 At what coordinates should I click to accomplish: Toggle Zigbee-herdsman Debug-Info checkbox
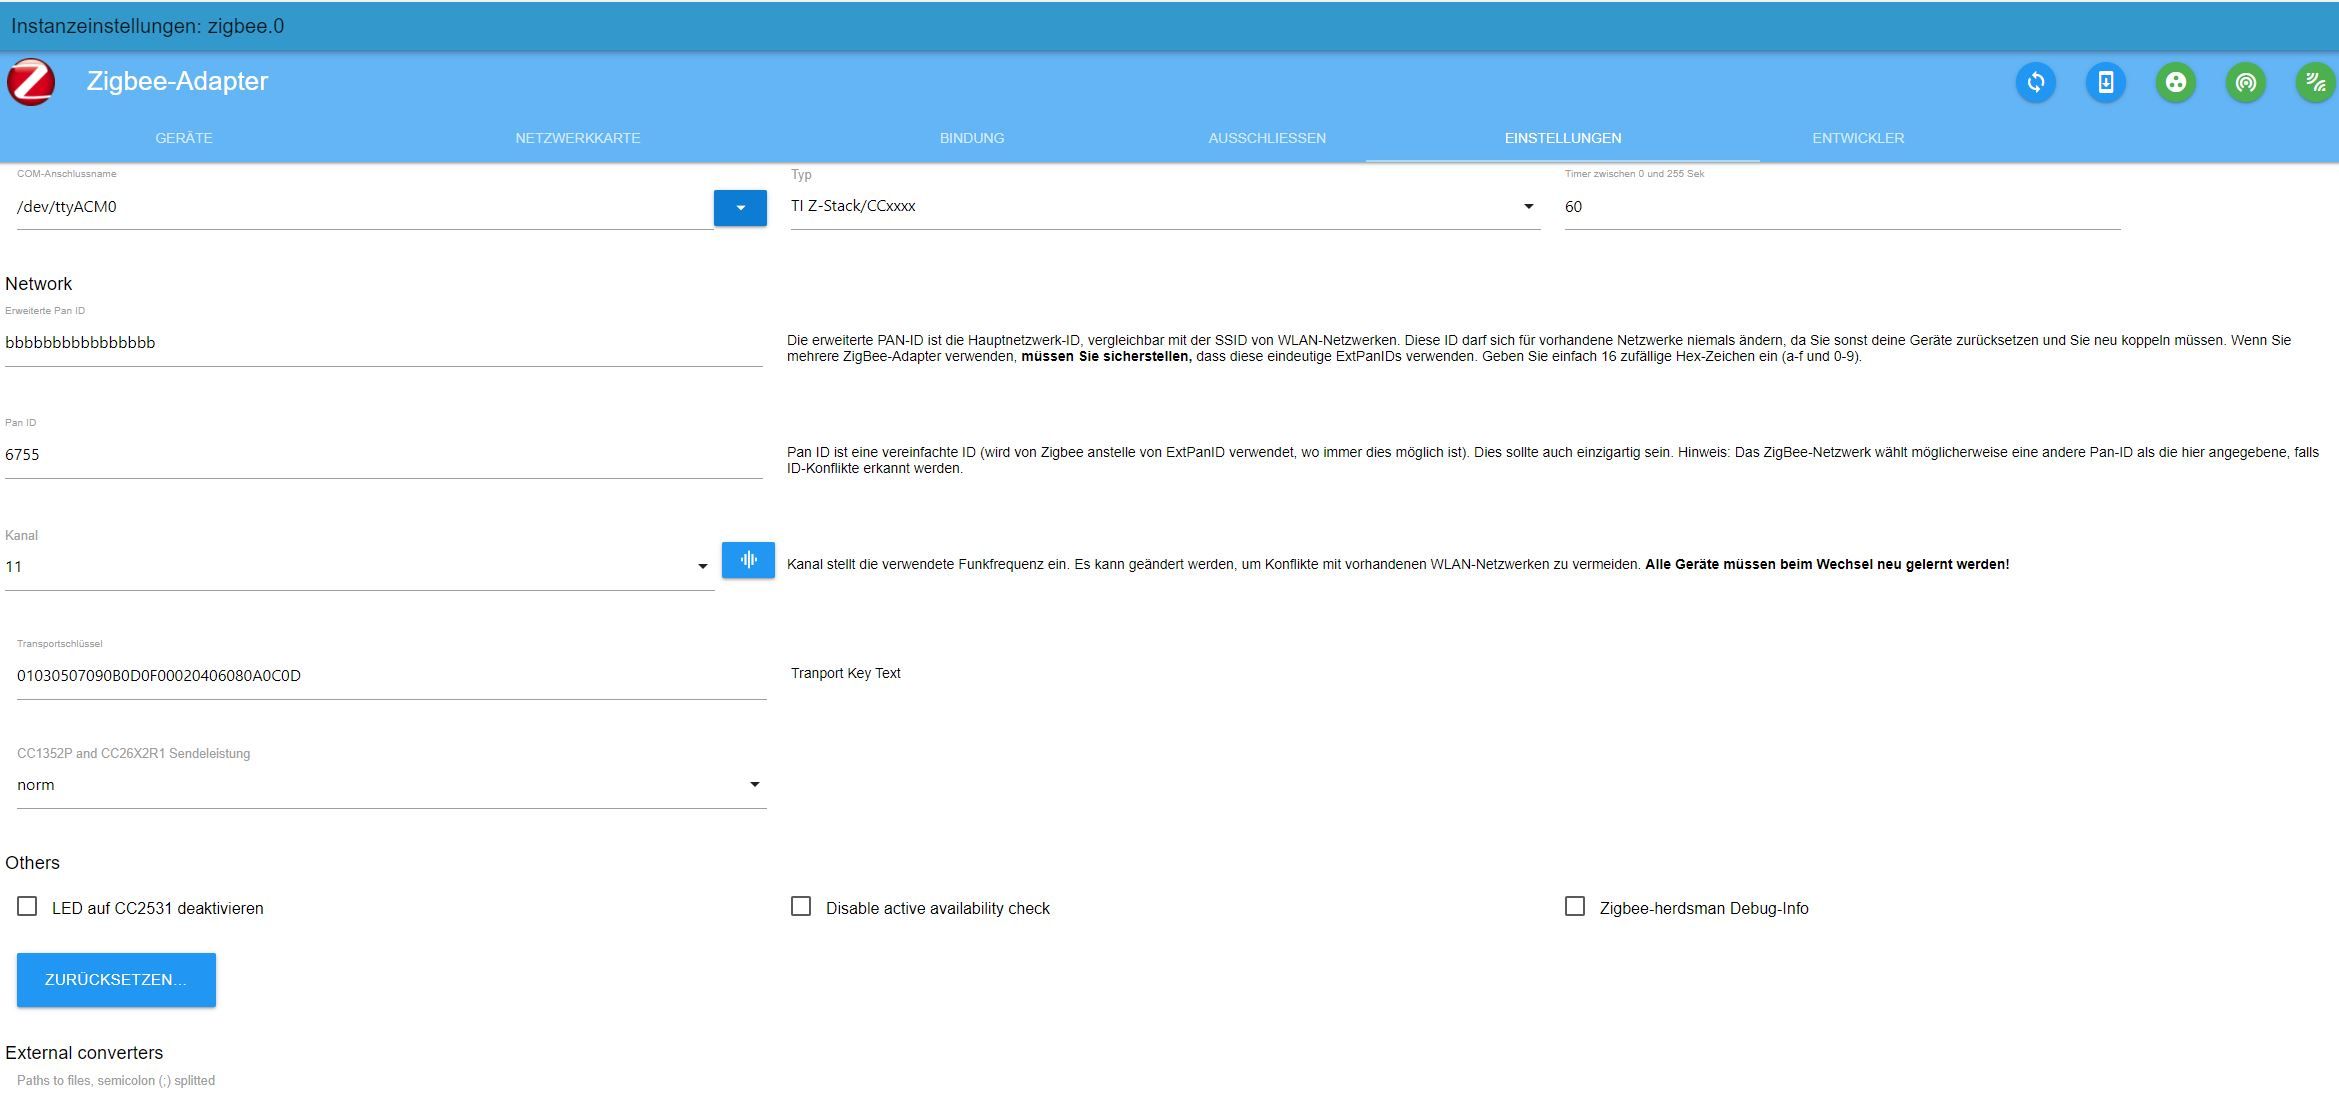(x=1575, y=906)
